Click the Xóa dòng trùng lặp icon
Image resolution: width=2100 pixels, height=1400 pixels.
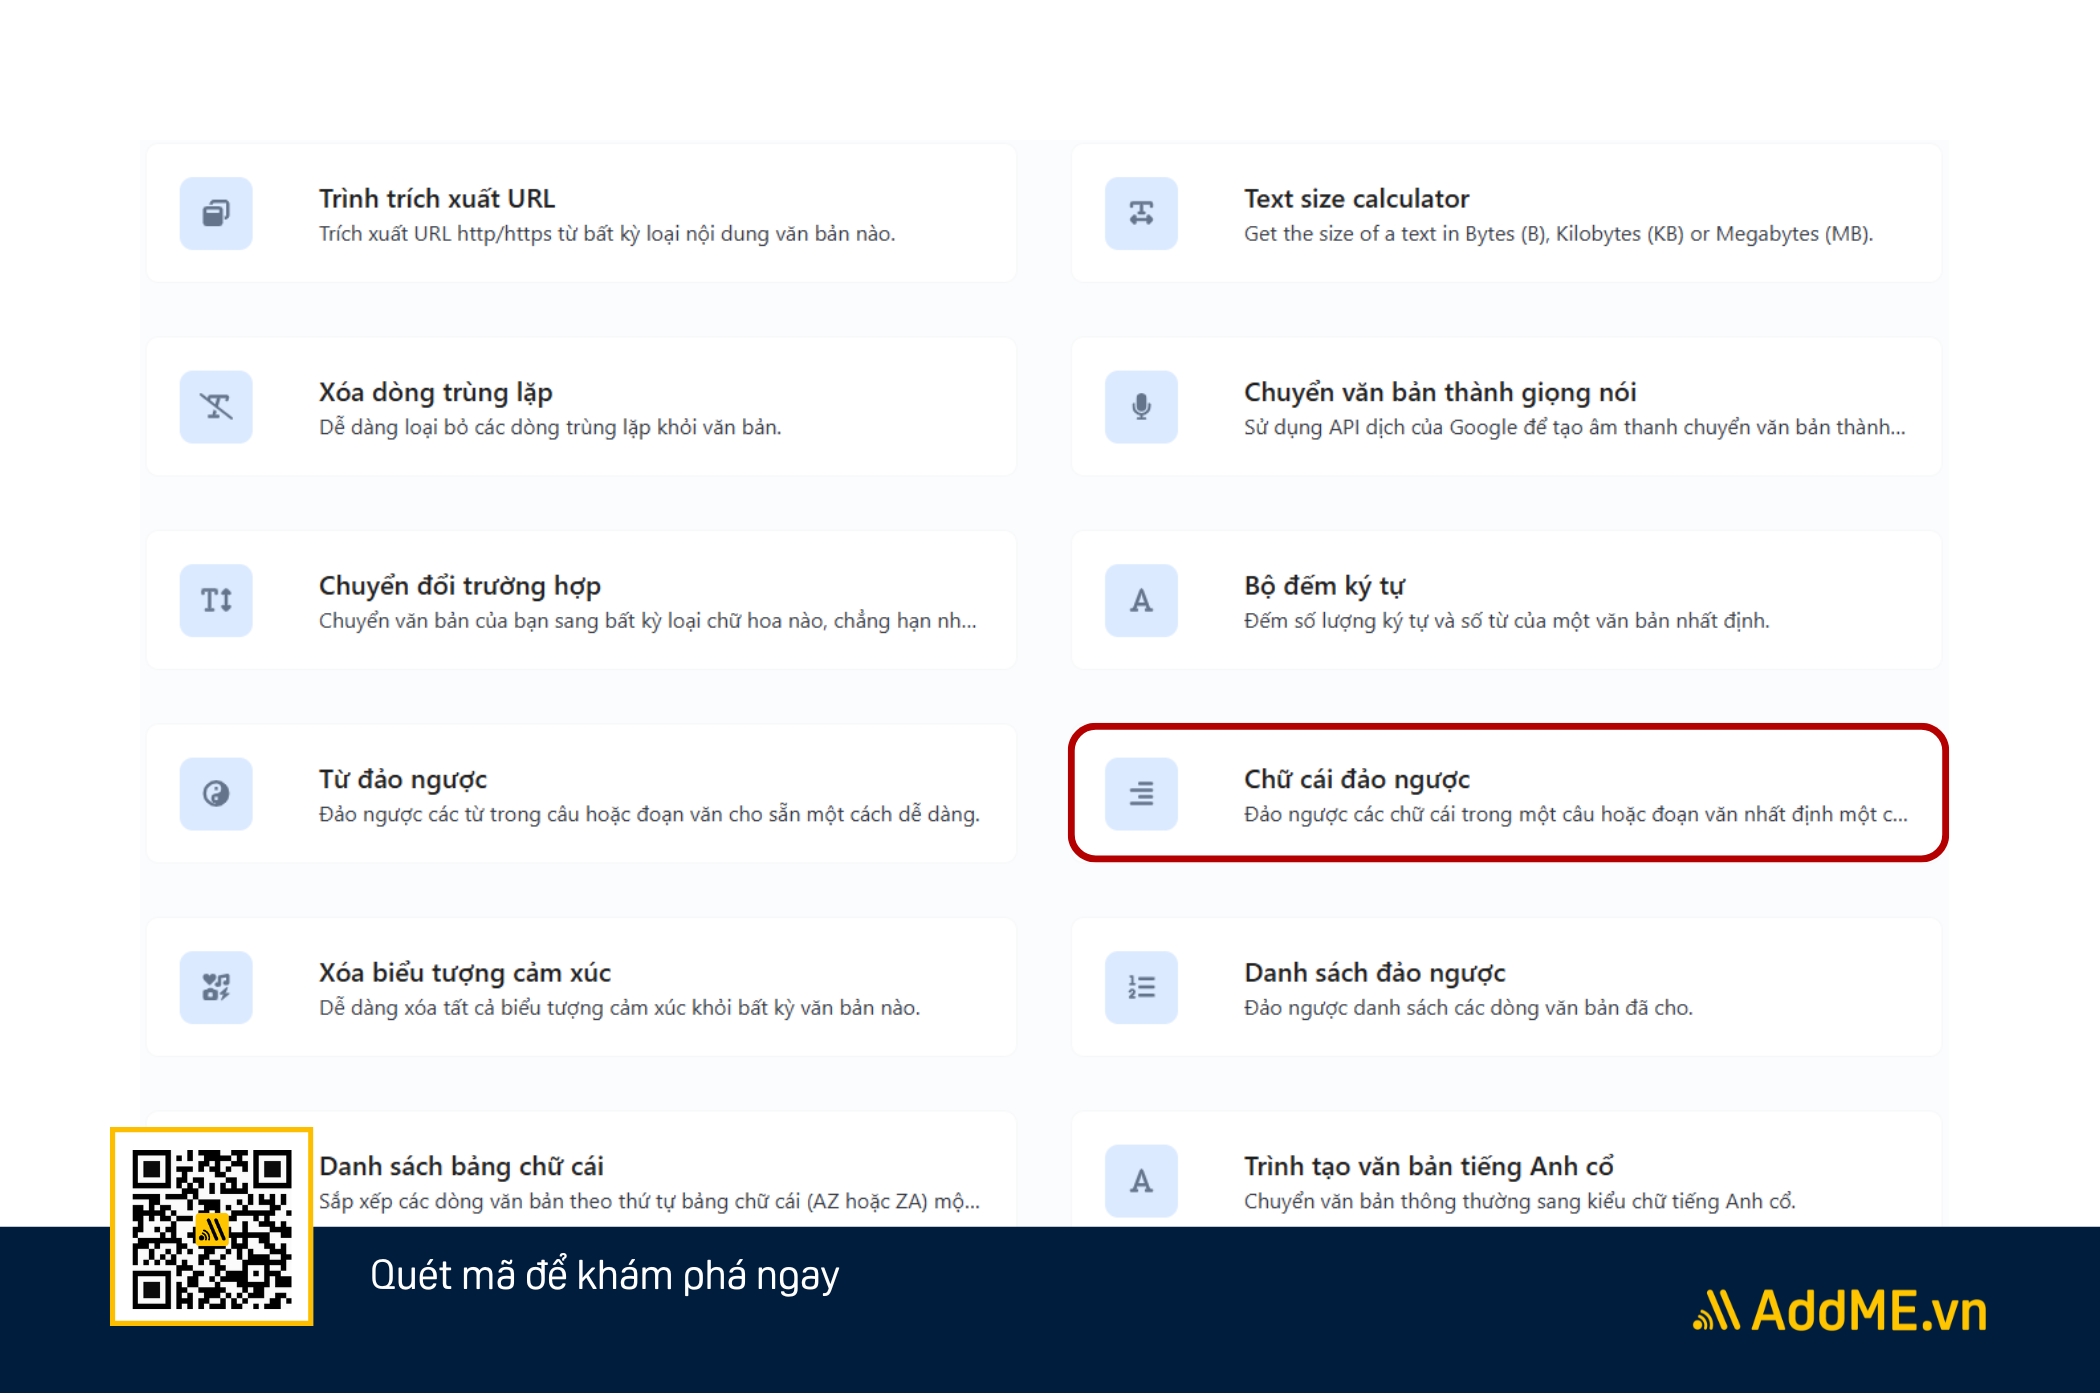(216, 406)
